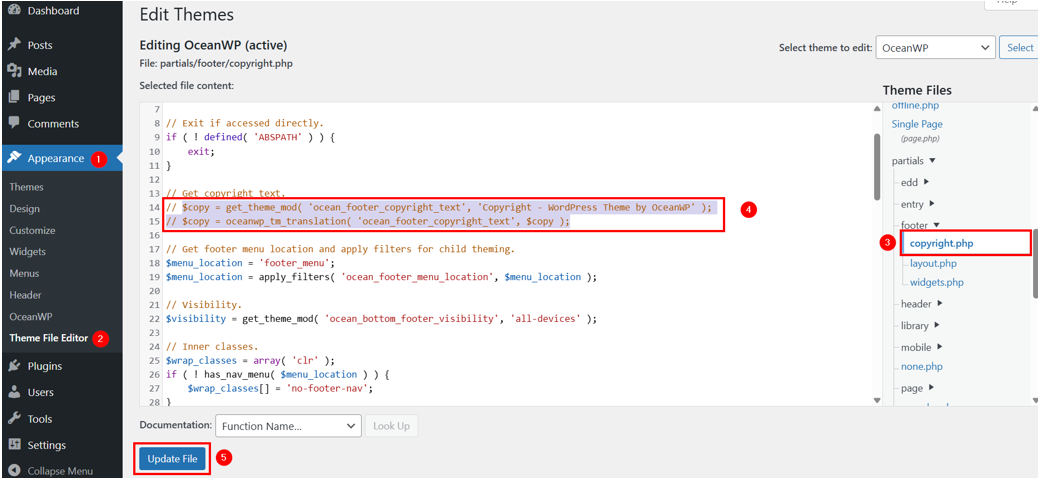Click the Media icon in the sidebar
Screen dimensions: 1038x478
(13, 71)
